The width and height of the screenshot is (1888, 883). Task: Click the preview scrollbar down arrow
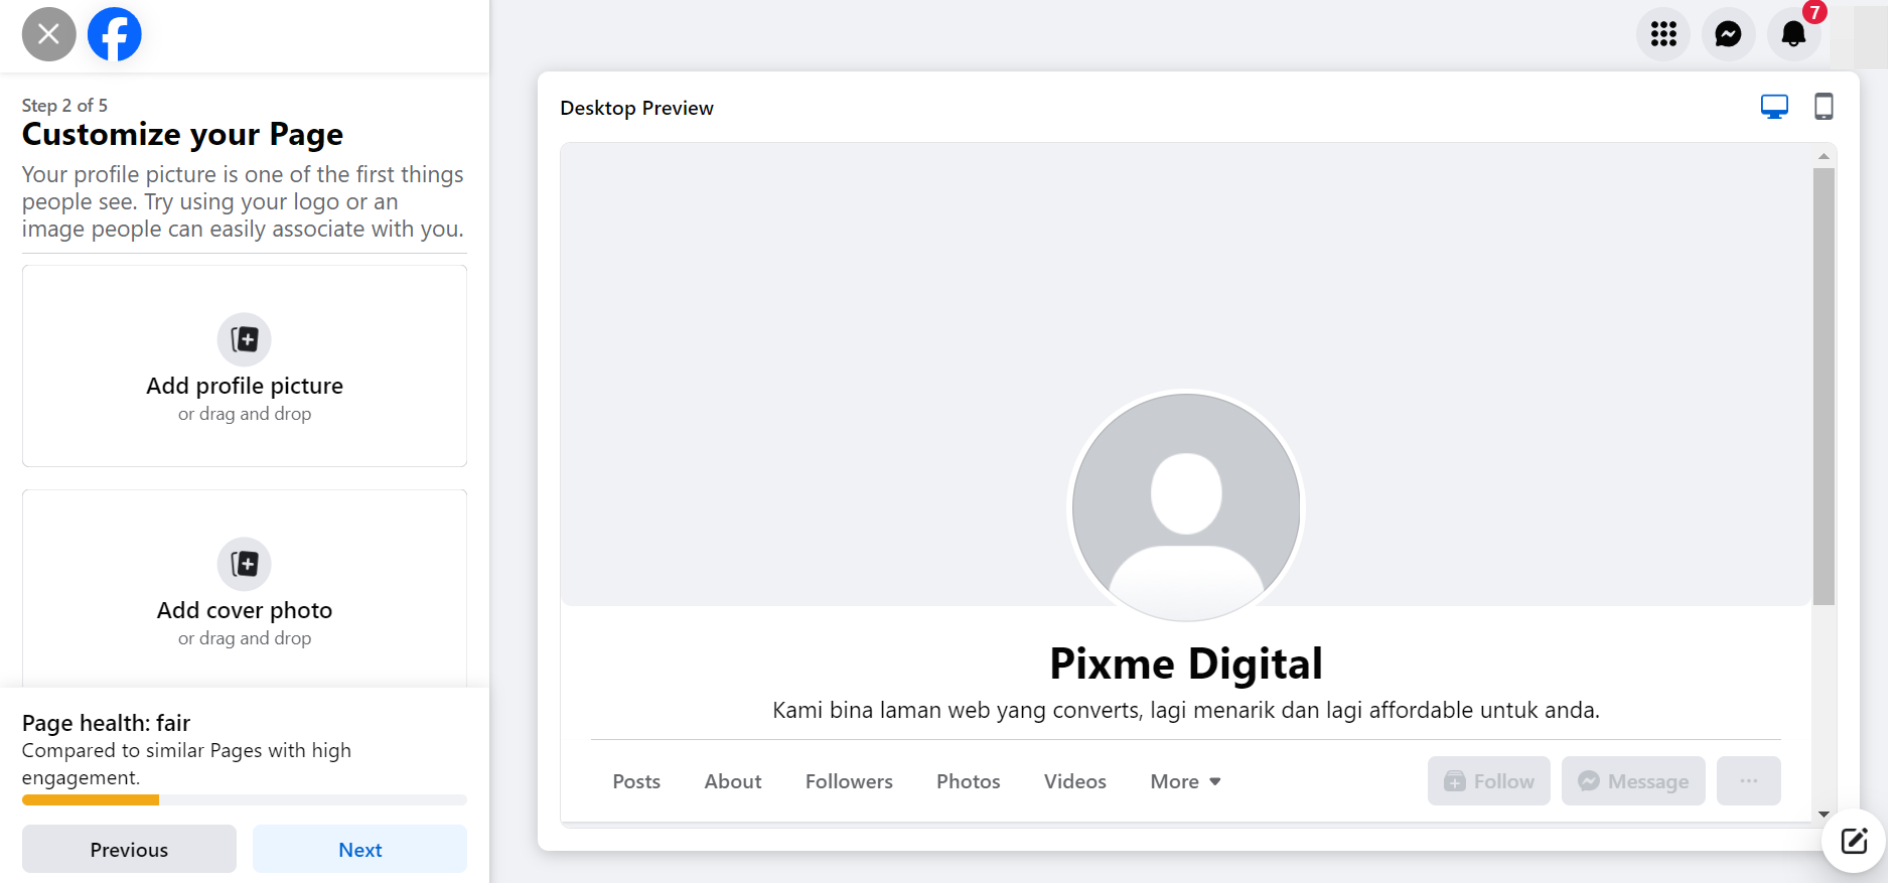pyautogui.click(x=1824, y=814)
